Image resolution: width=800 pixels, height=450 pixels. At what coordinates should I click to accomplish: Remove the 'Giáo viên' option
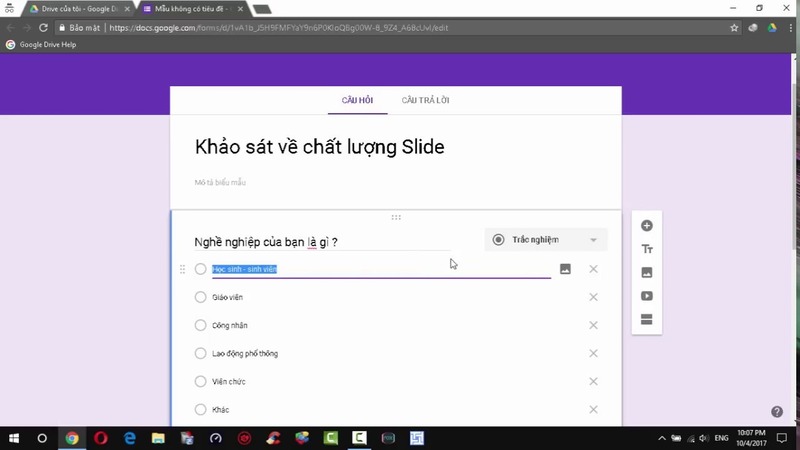pyautogui.click(x=593, y=297)
